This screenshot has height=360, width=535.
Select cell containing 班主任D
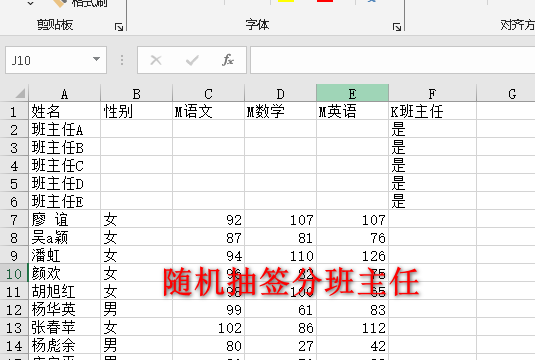tap(64, 184)
